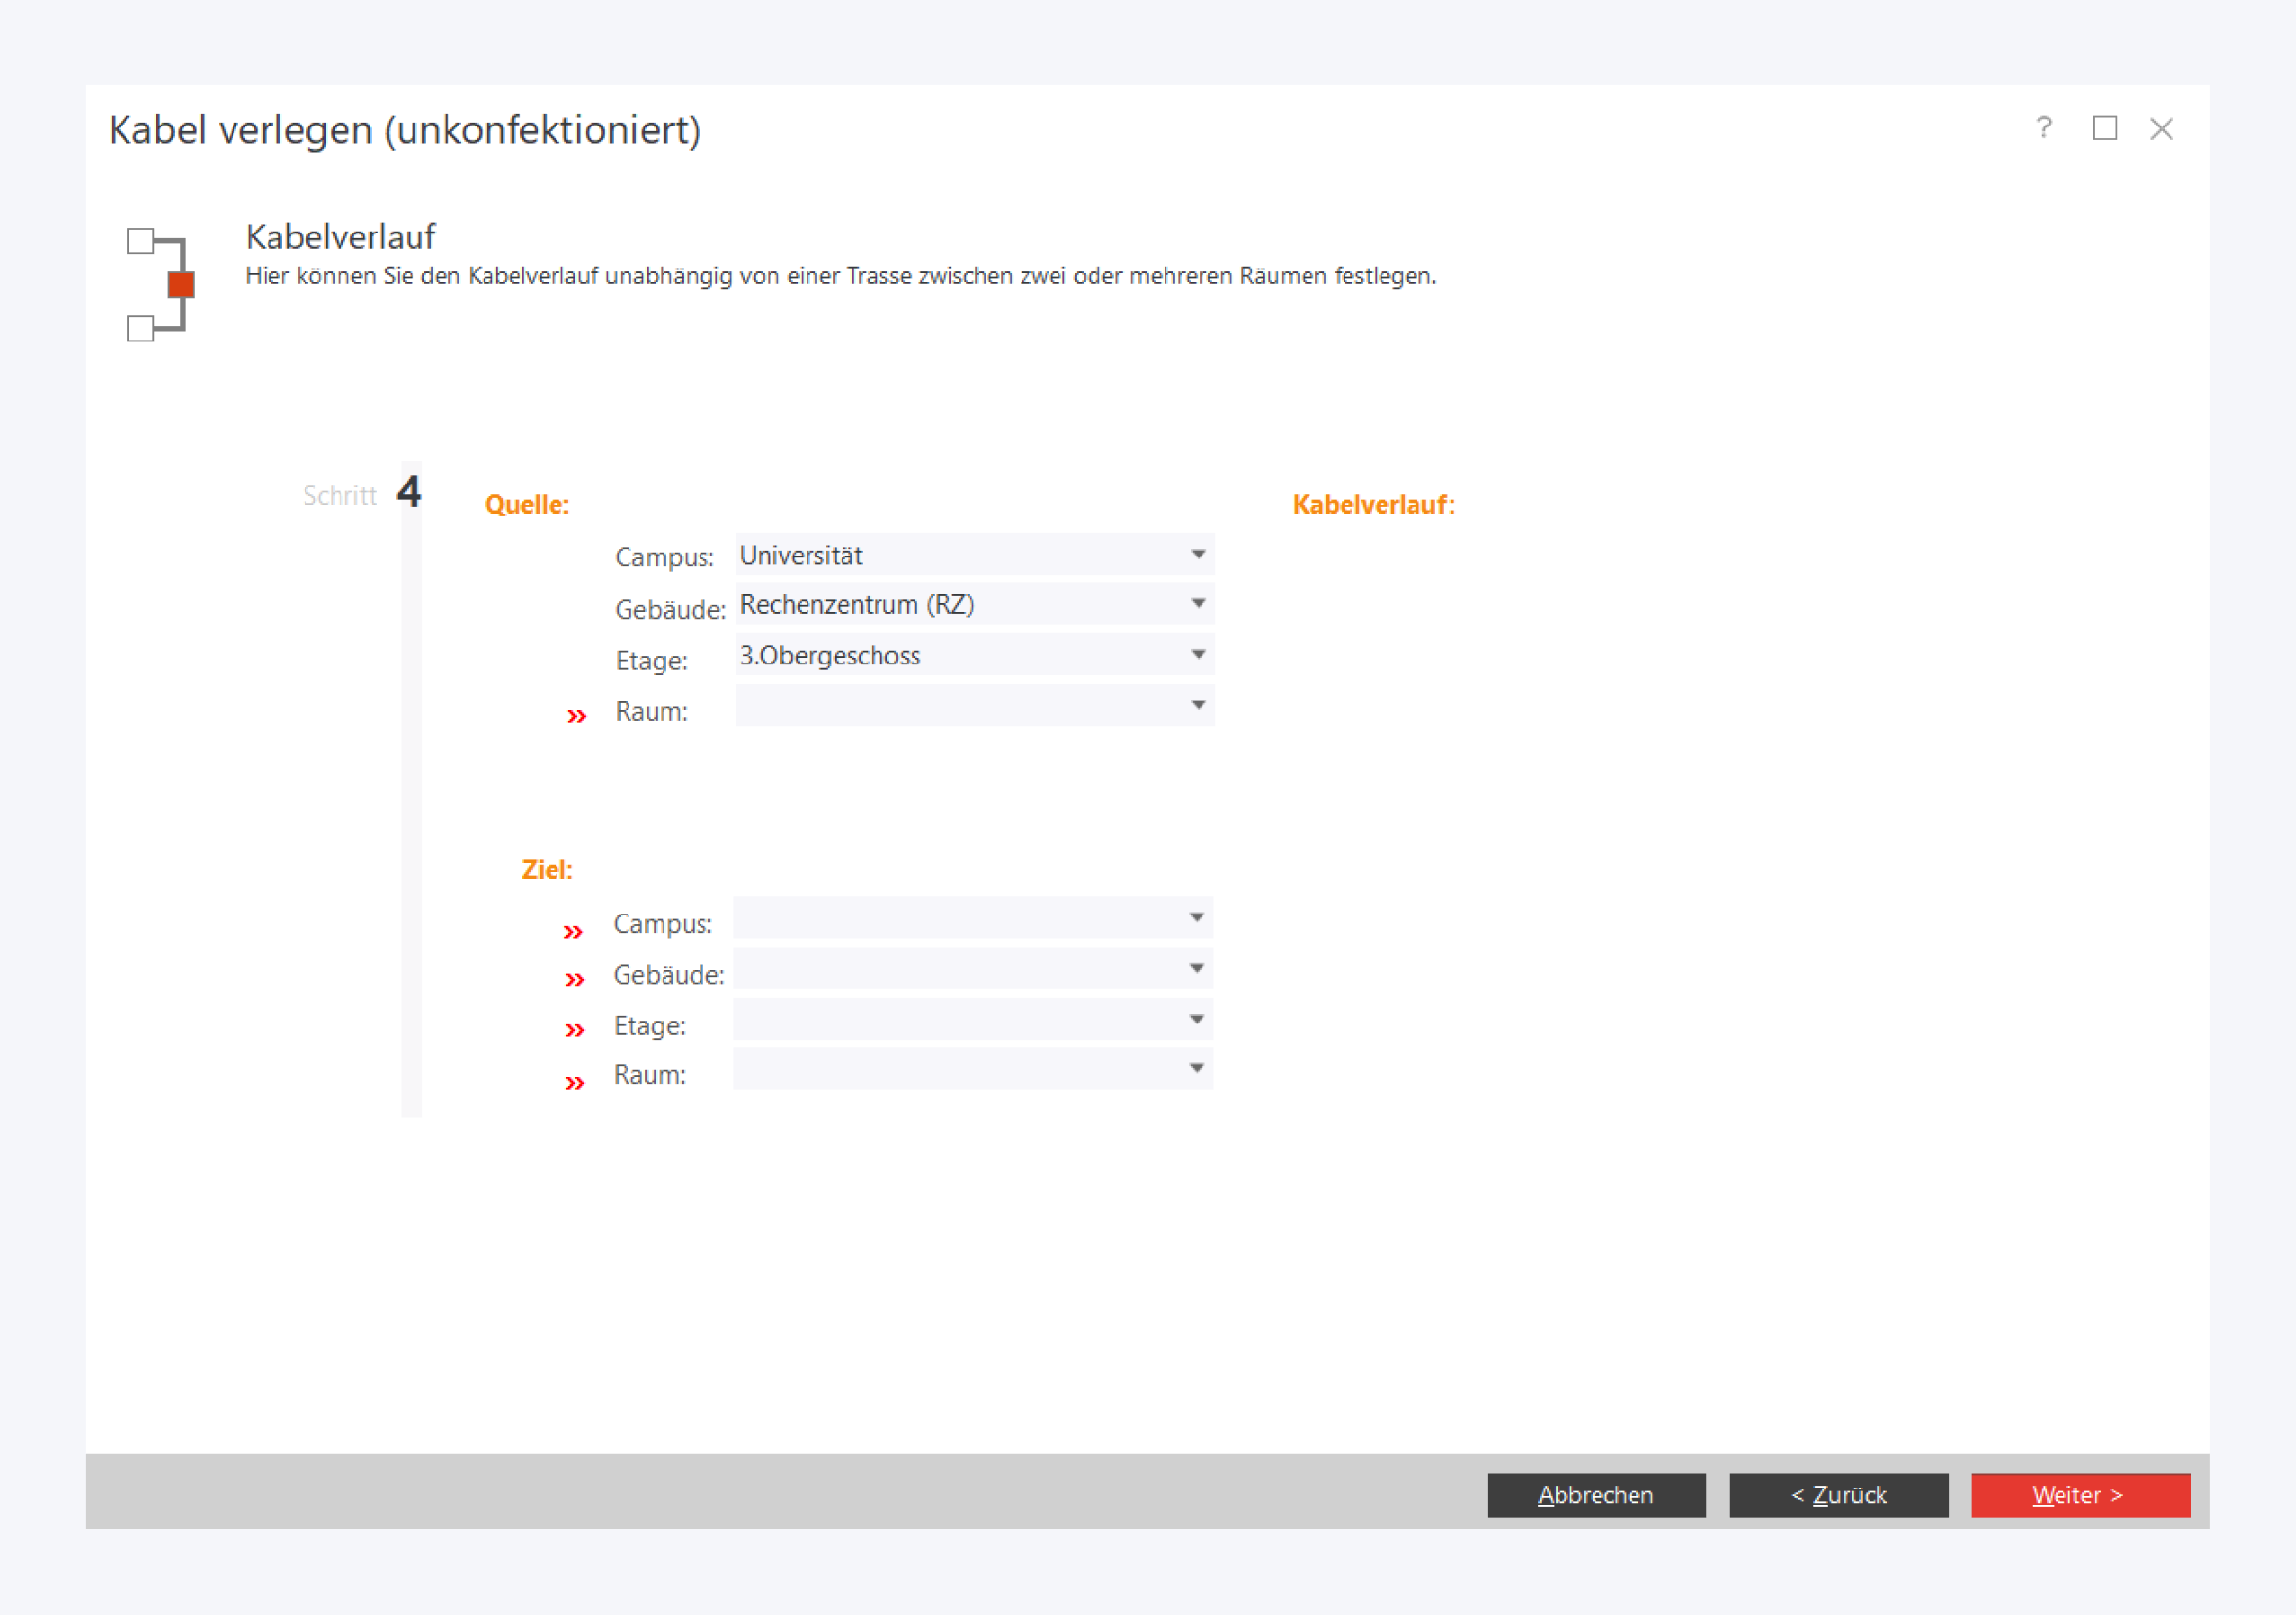Click the help question mark icon
Screen dimensions: 2296x1615
(2043, 128)
